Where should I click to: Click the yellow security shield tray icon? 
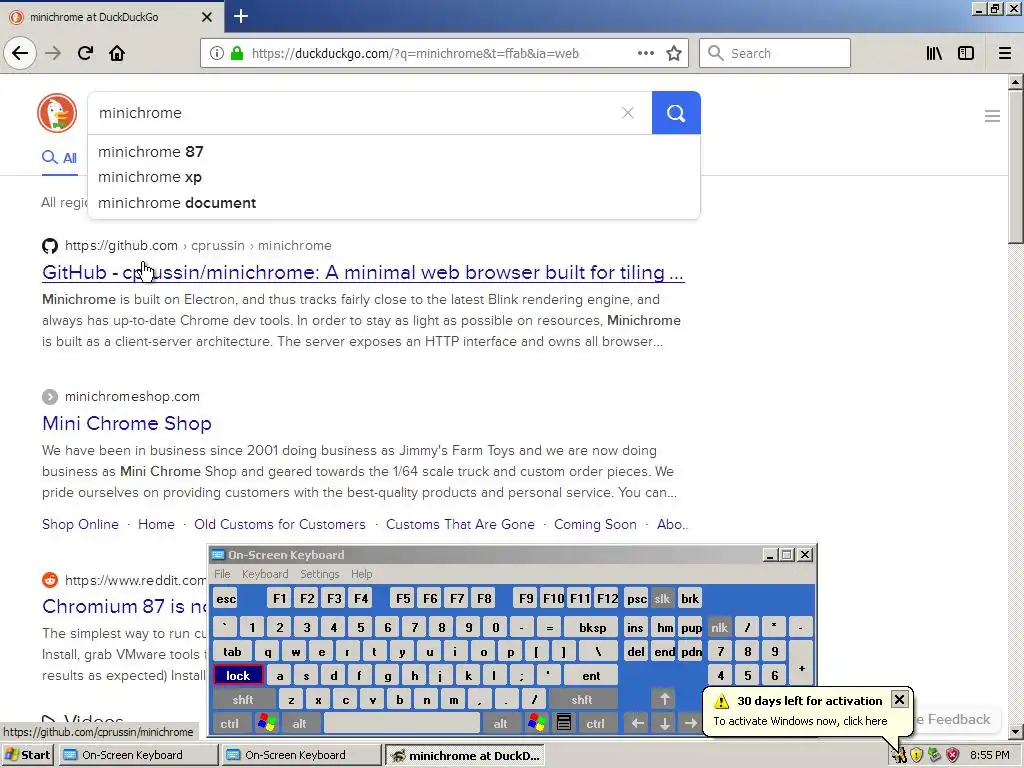click(916, 755)
